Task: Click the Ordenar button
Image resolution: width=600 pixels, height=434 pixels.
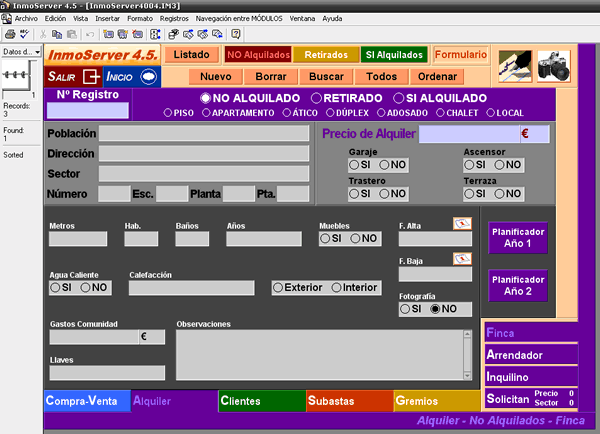Action: coord(437,77)
